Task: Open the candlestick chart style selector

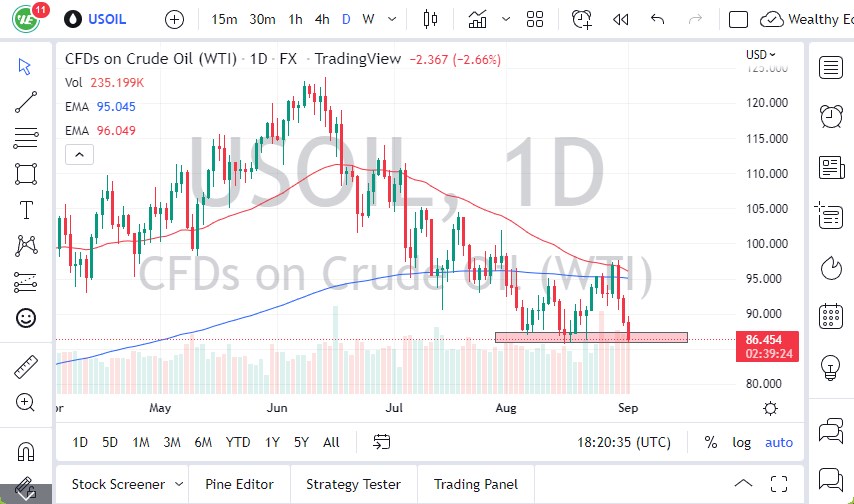Action: (x=431, y=19)
